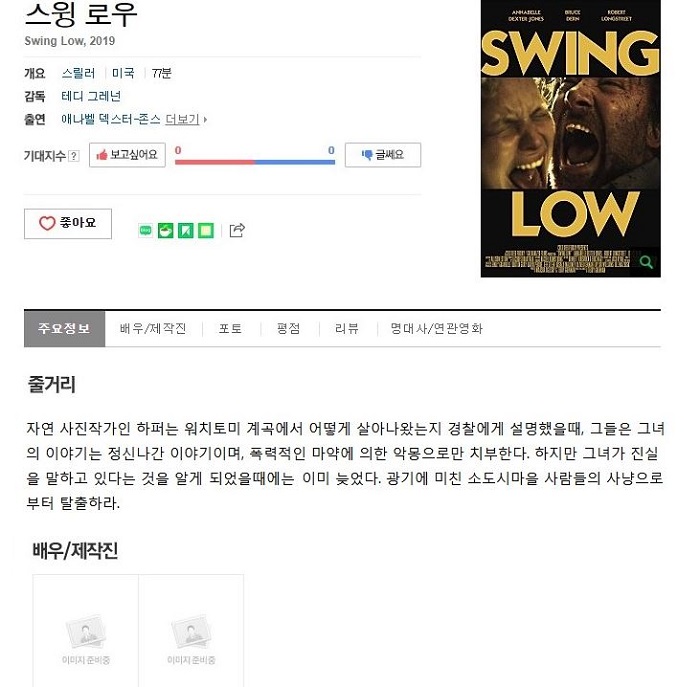The width and height of the screenshot is (700, 687).
Task: Vote 보고싶어요 thumbs-up button
Action: pyautogui.click(x=127, y=155)
